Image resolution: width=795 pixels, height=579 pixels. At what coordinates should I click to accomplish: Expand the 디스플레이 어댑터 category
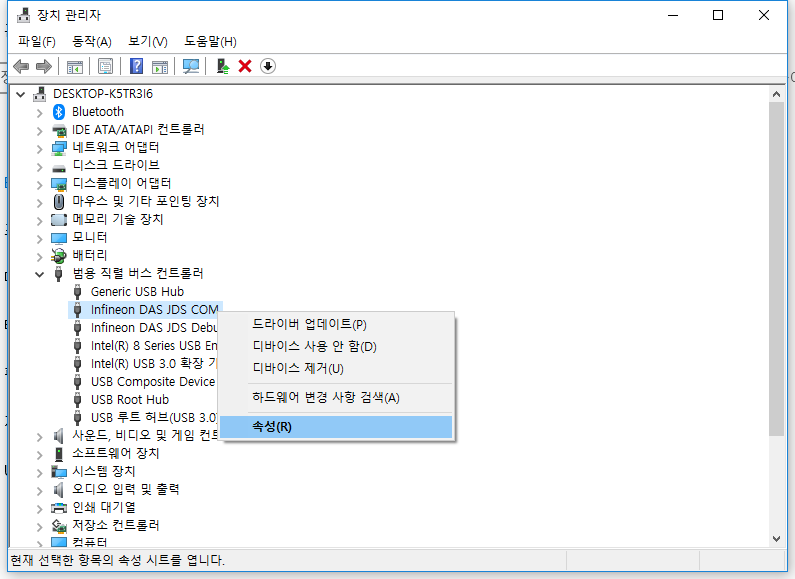pos(40,185)
